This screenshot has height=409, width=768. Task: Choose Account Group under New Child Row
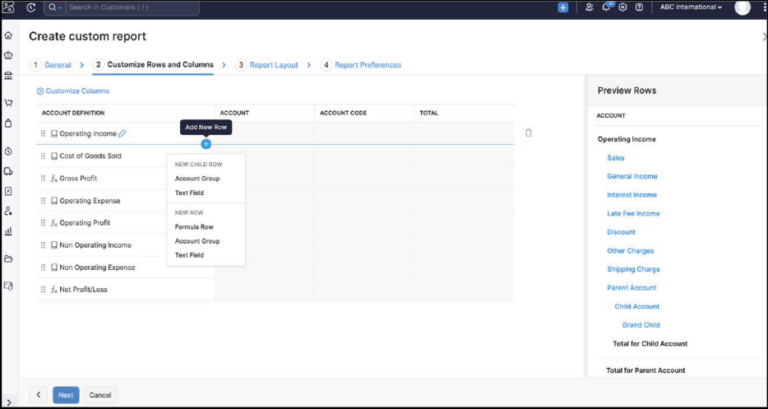(197, 178)
